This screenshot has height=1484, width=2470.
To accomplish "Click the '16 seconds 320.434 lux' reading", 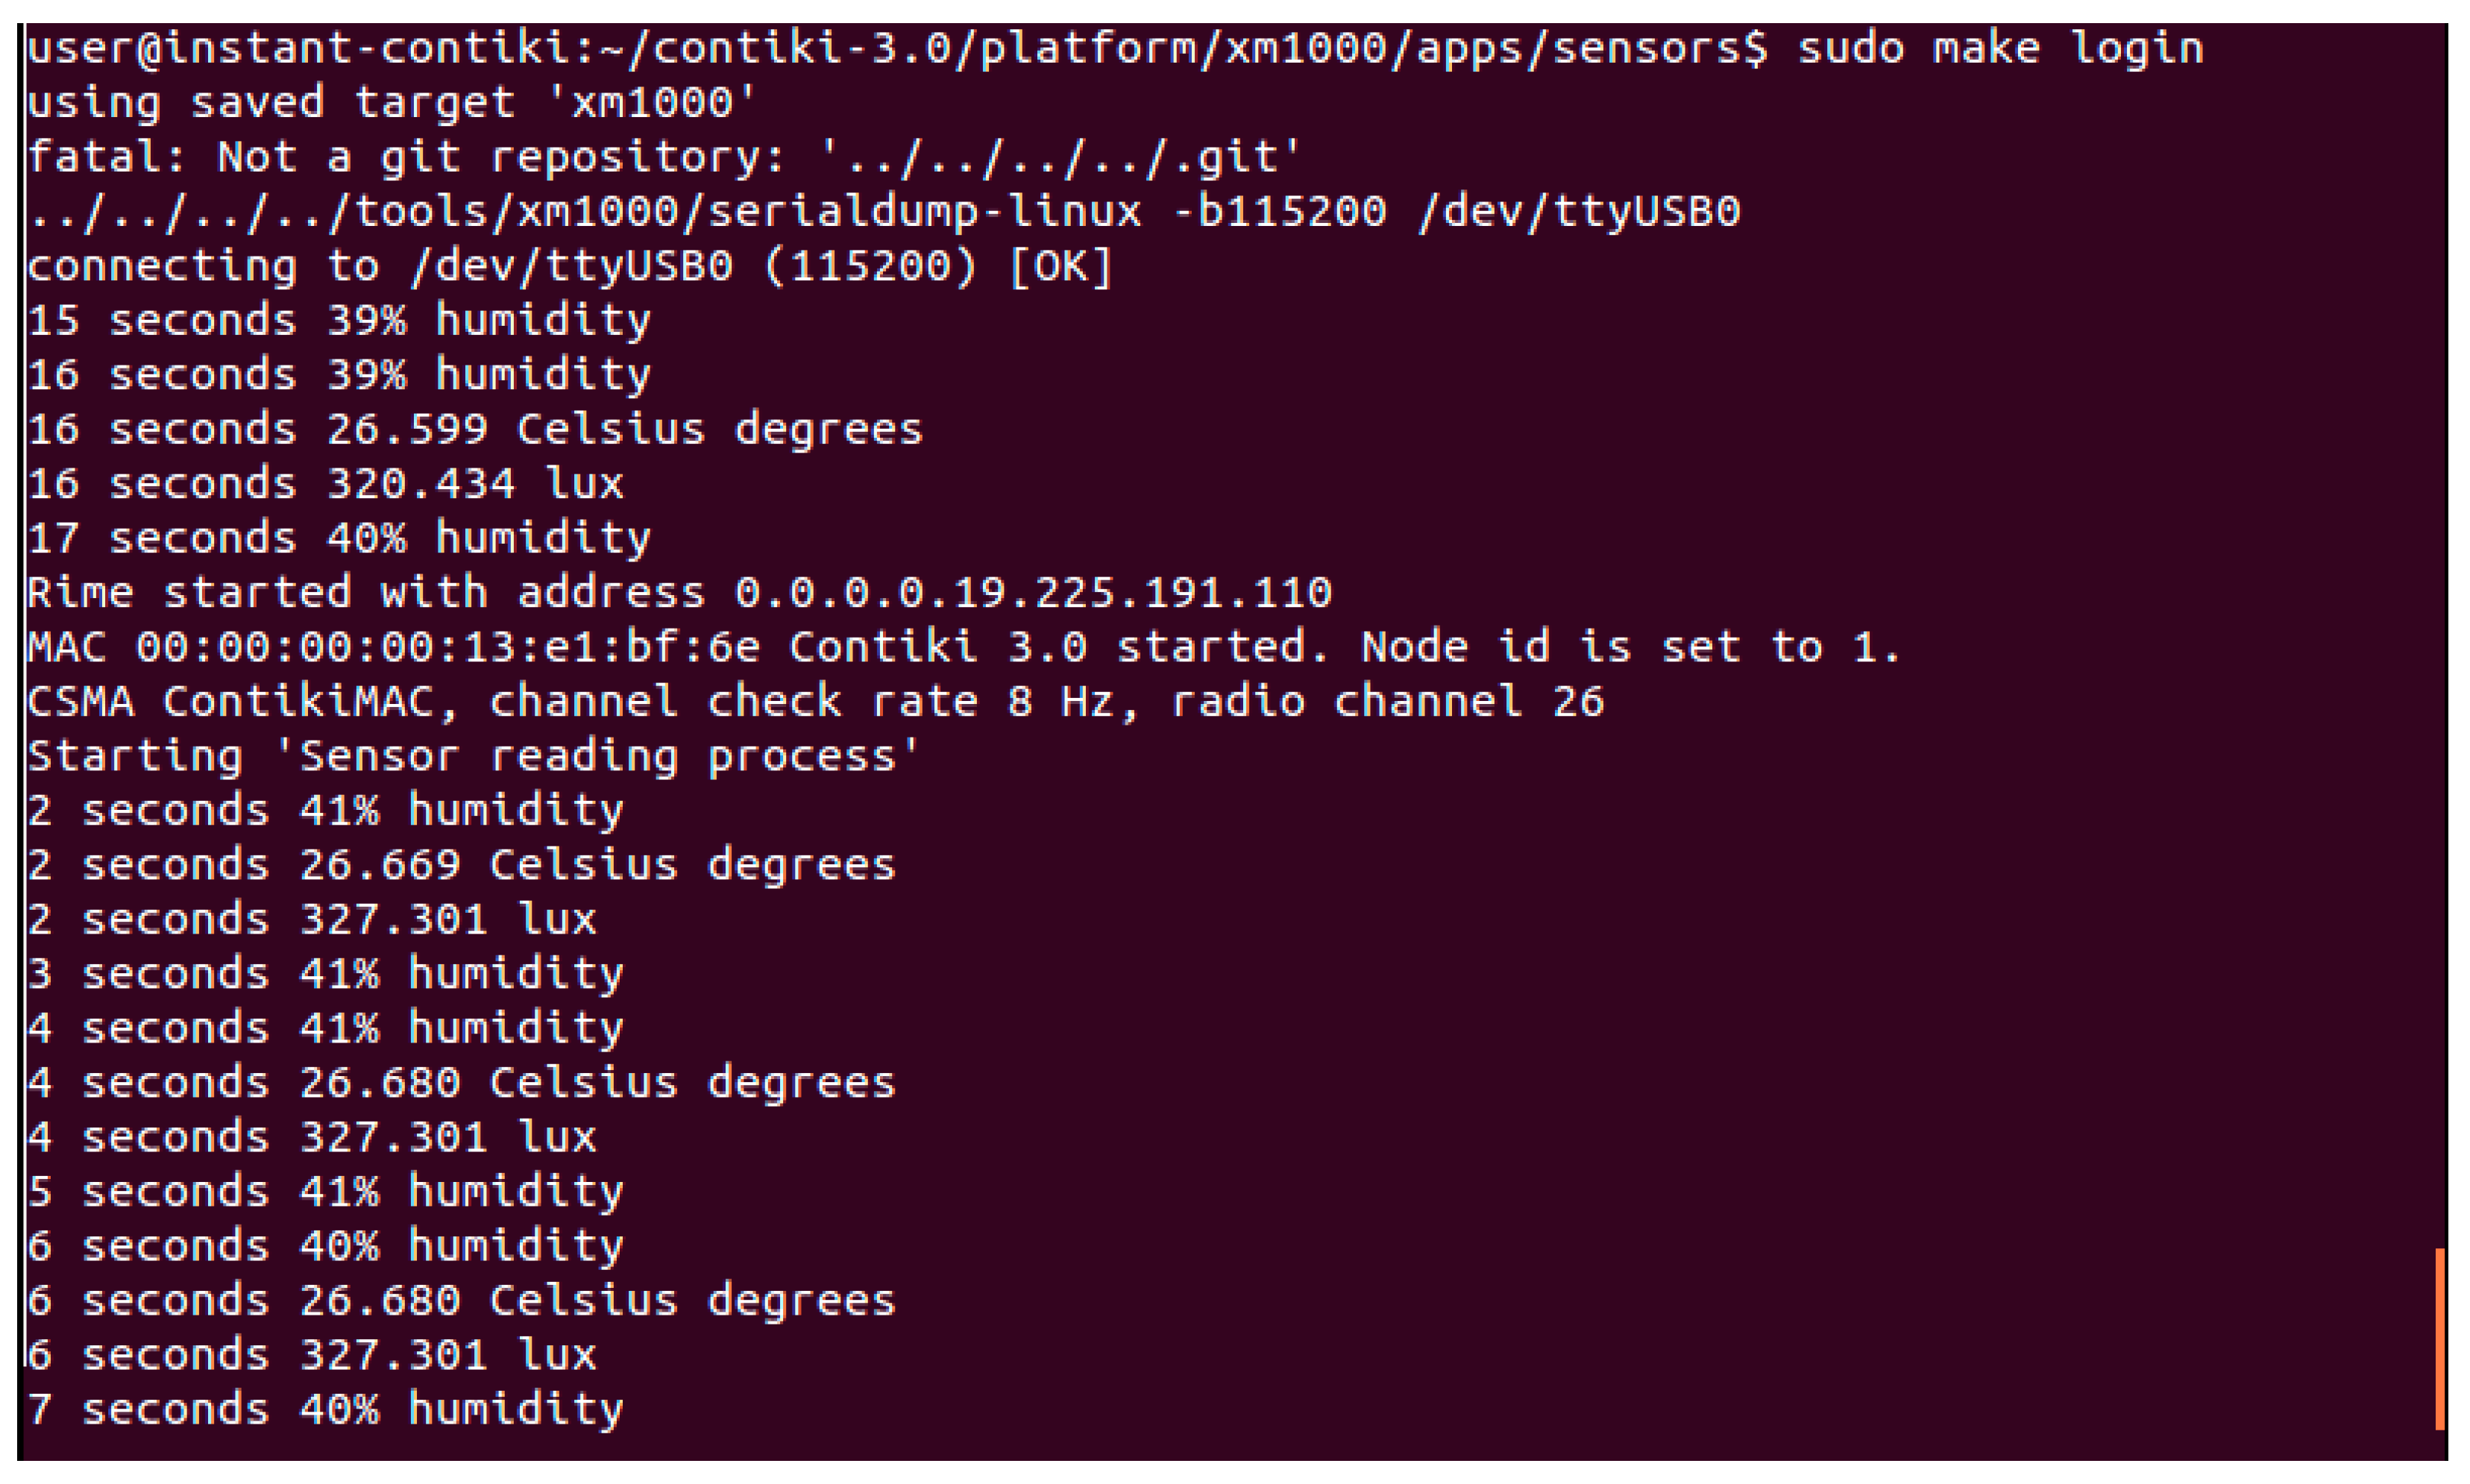I will tap(324, 484).
